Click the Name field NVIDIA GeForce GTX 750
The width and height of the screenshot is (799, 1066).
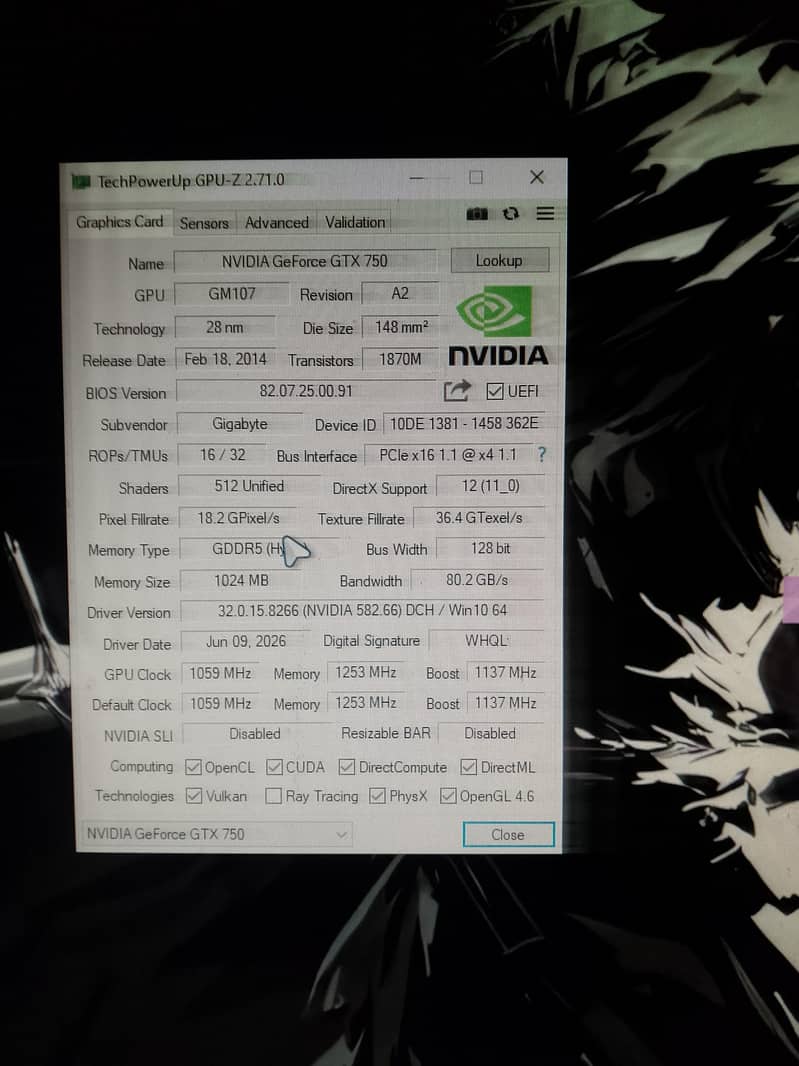pyautogui.click(x=305, y=262)
